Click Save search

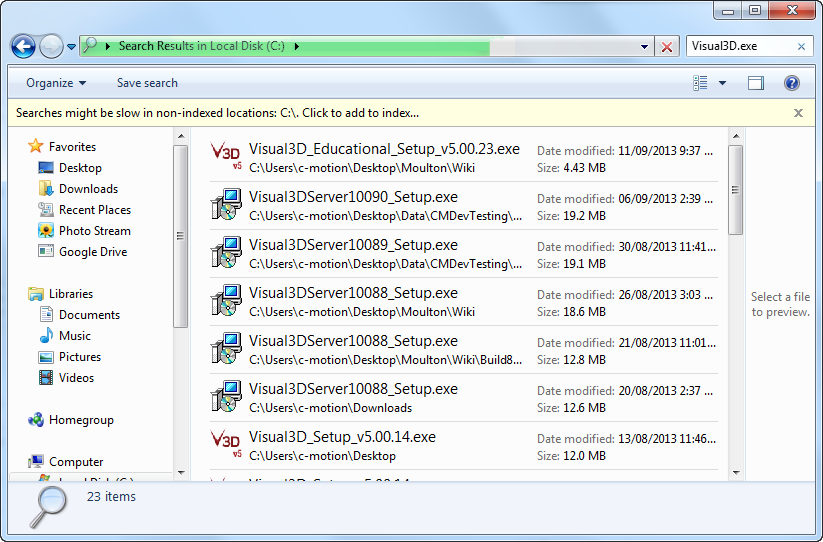(147, 83)
